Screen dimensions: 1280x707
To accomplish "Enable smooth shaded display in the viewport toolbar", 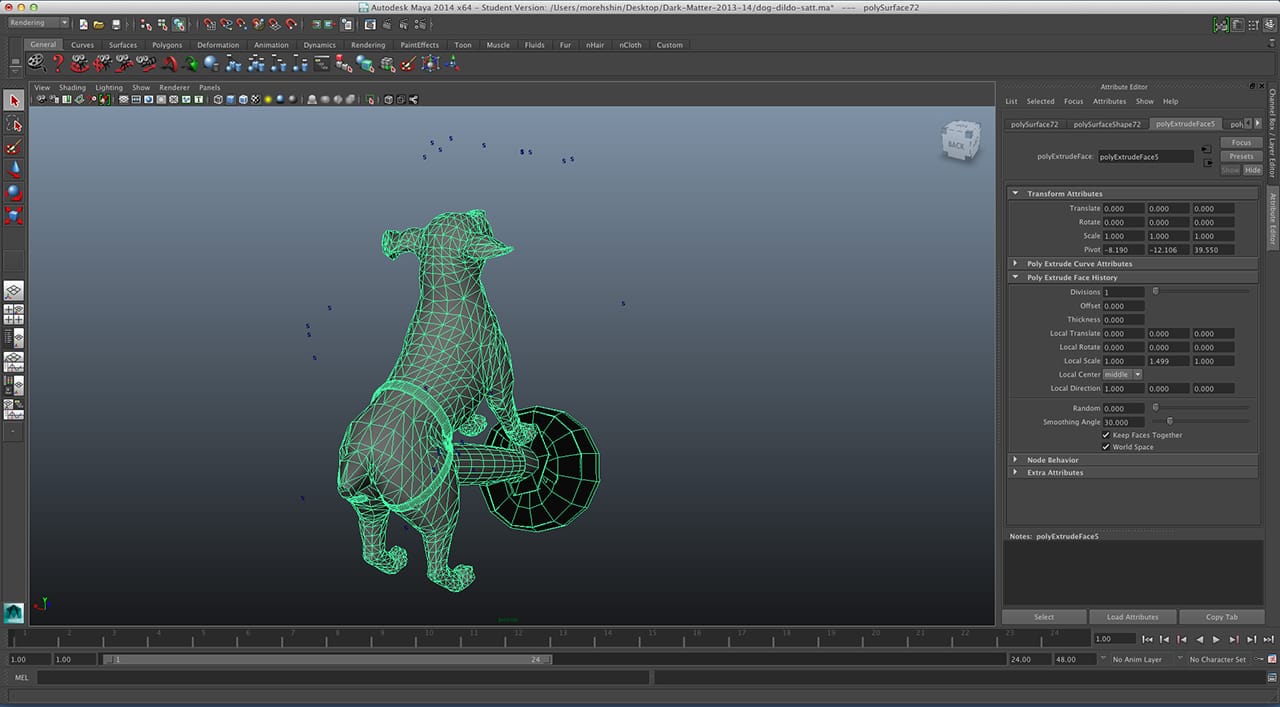I will [229, 100].
